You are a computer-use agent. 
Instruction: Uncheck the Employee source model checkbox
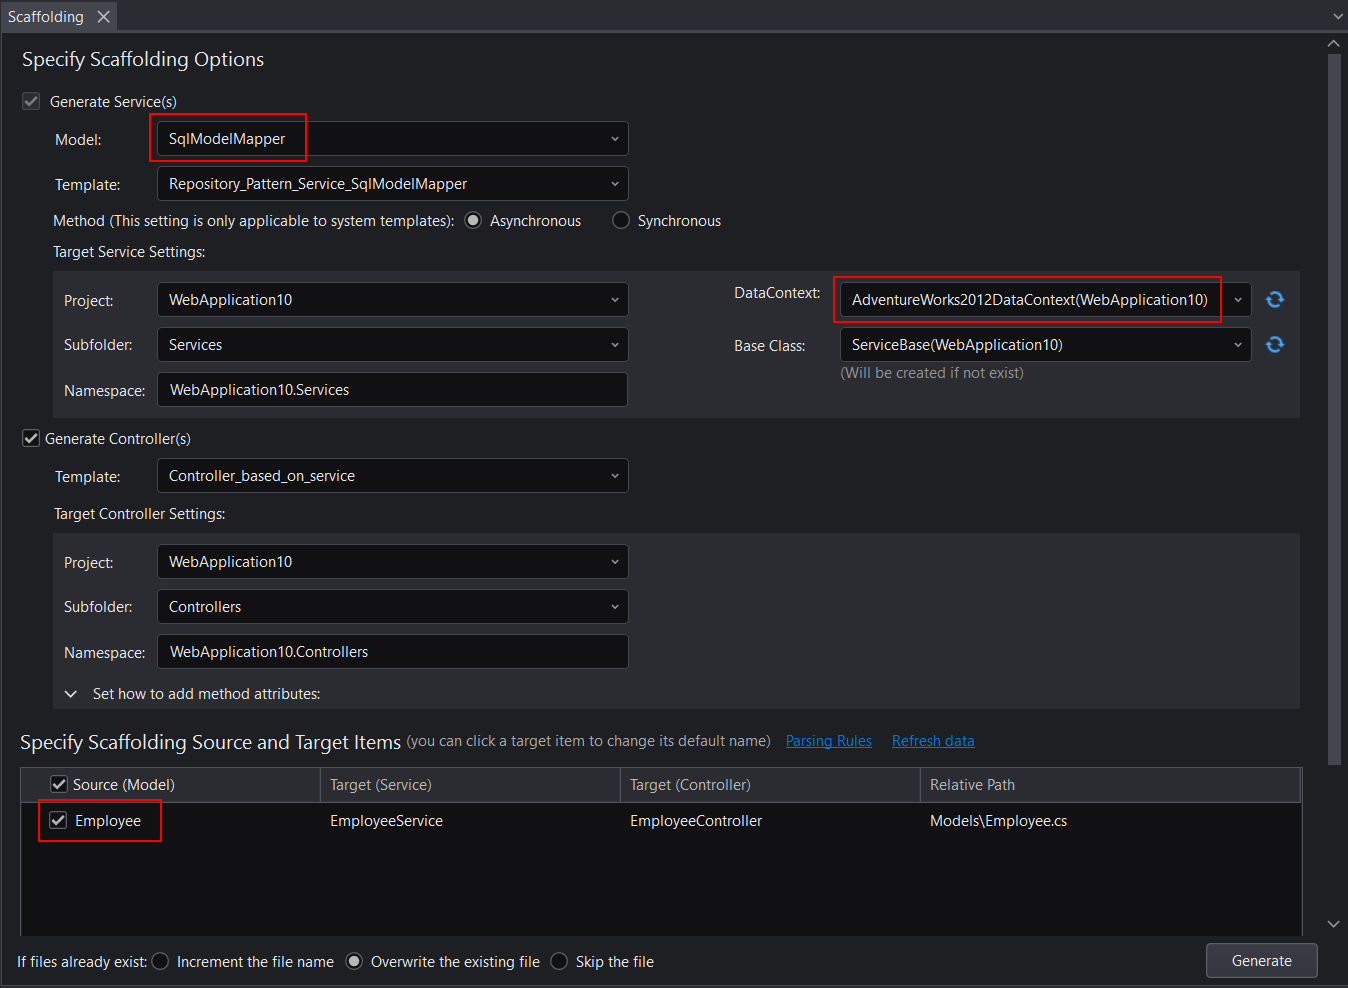[59, 821]
